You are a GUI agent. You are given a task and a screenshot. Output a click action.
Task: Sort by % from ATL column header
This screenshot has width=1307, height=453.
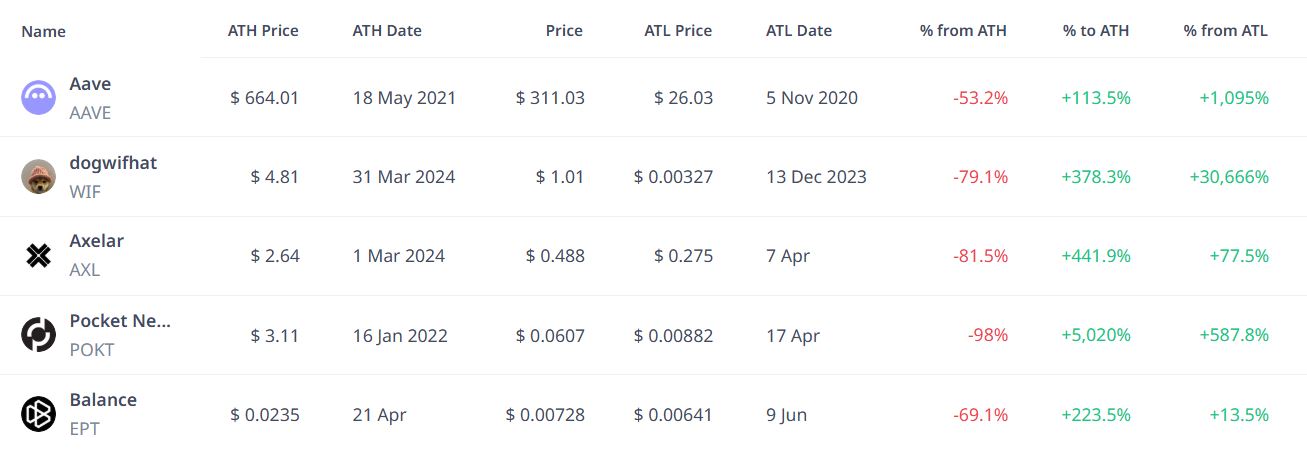pos(1225,30)
